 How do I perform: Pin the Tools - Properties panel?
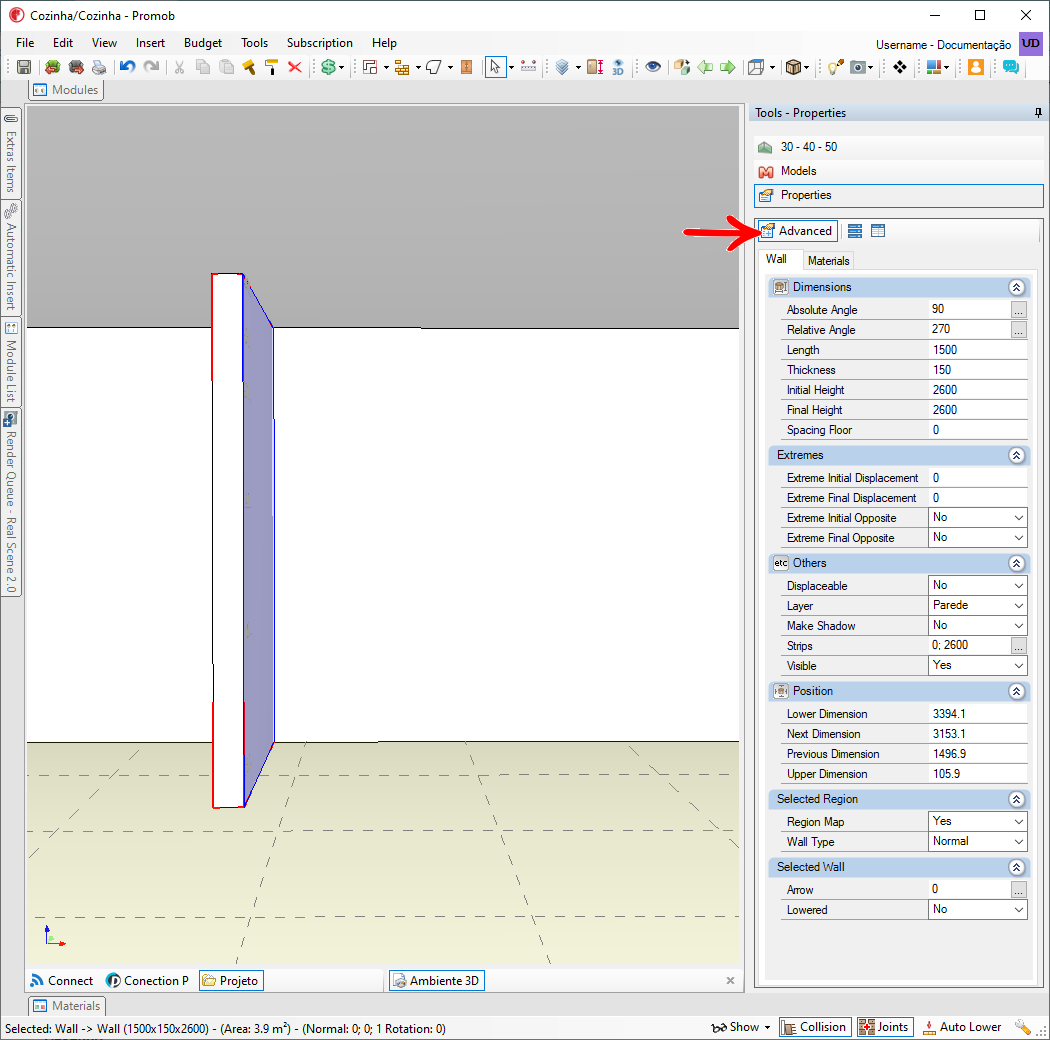(x=1038, y=113)
